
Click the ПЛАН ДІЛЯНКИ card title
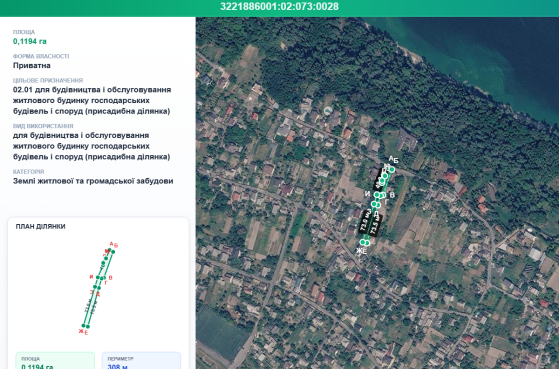point(40,226)
